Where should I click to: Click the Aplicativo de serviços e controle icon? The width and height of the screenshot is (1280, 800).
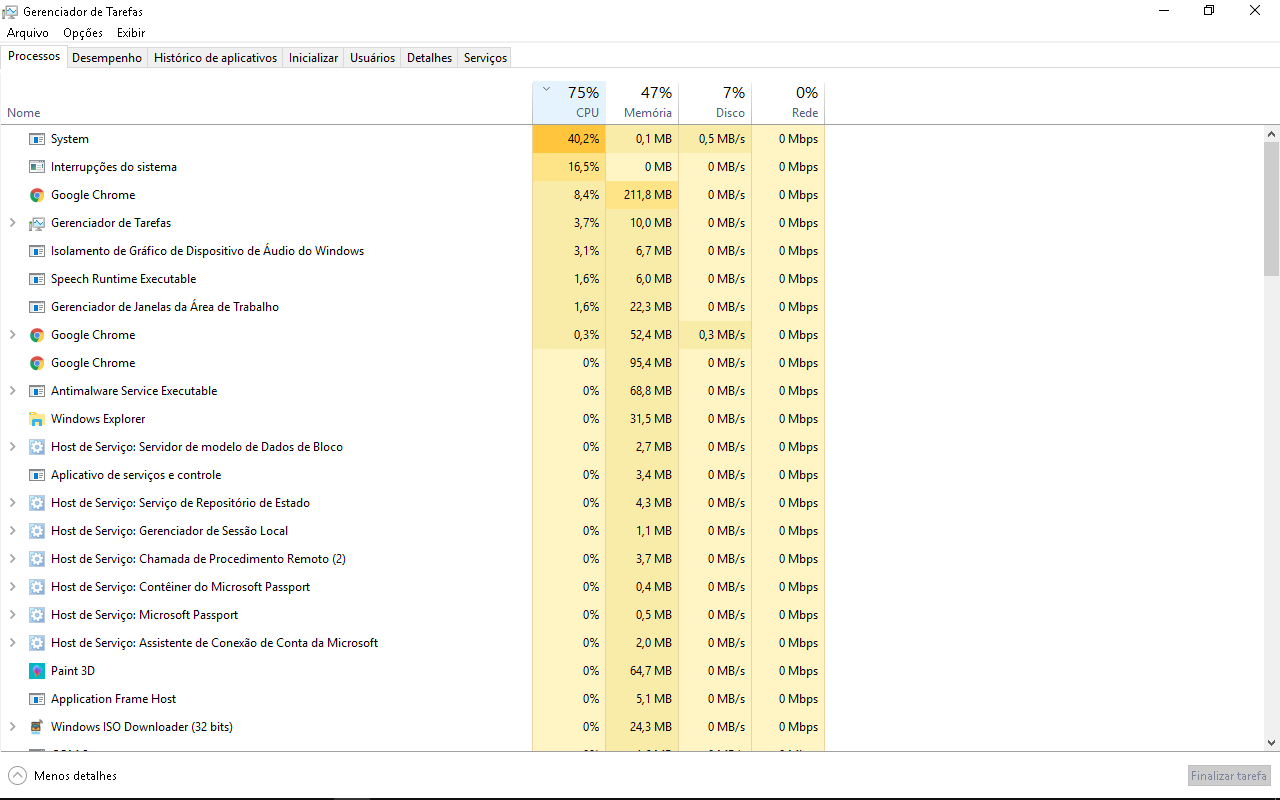tap(37, 475)
